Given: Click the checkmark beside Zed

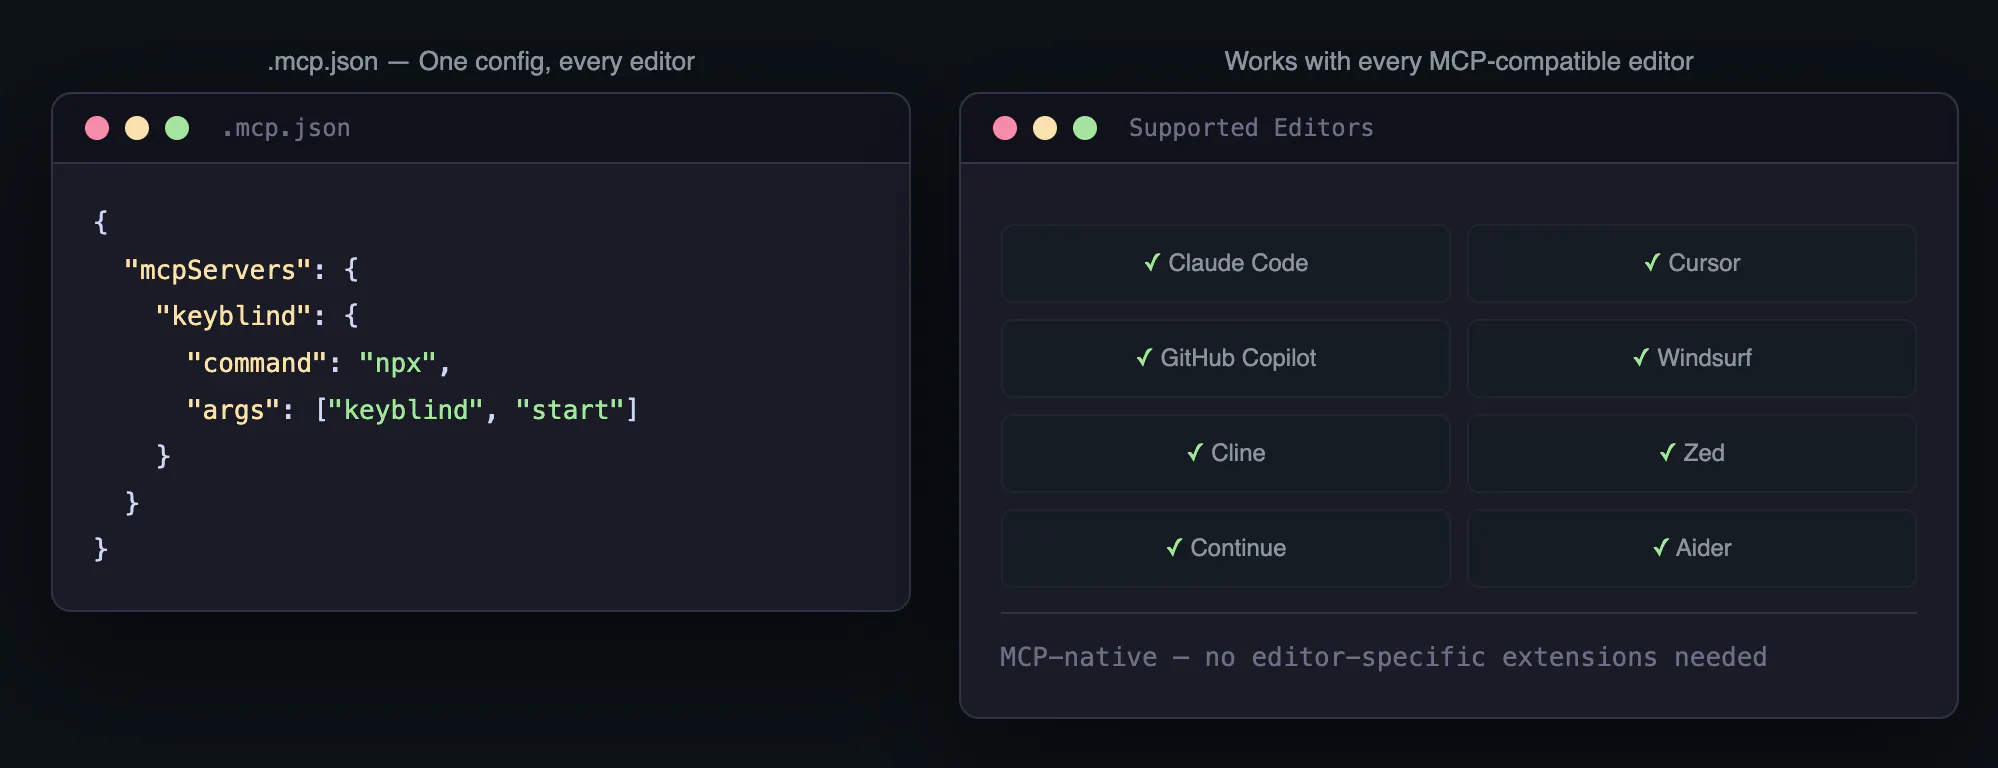Looking at the screenshot, I should coord(1667,452).
